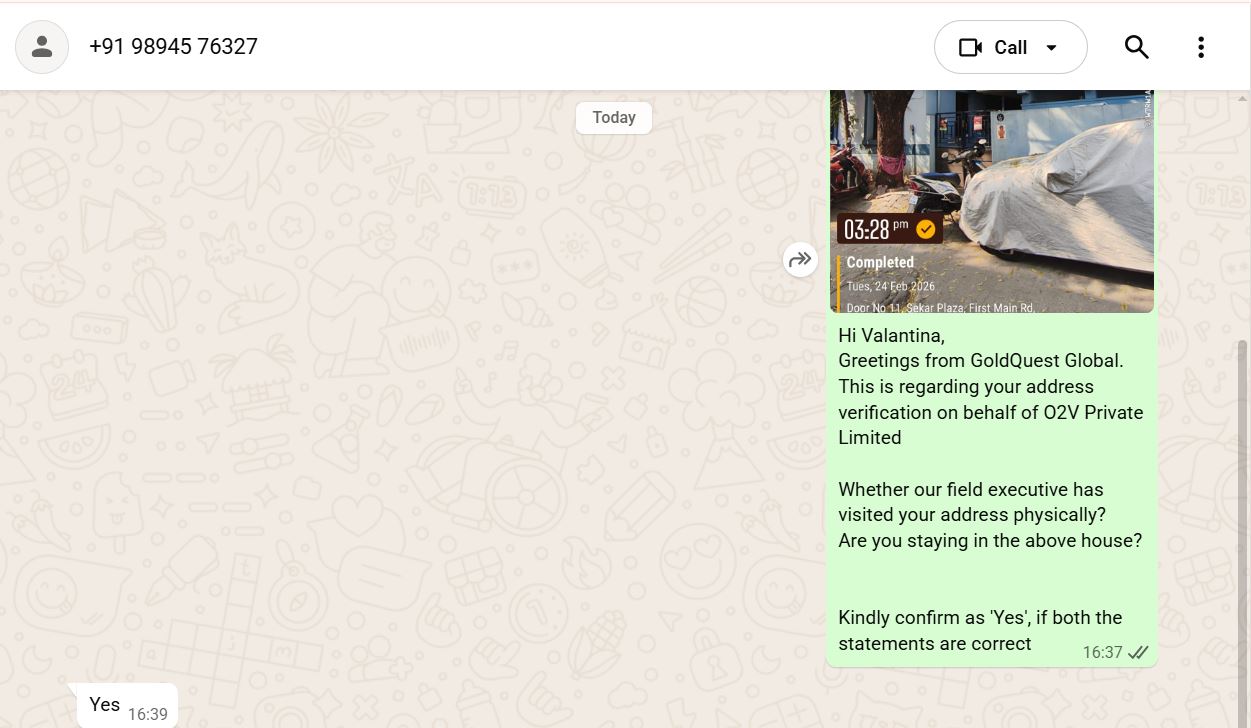The height and width of the screenshot is (728, 1251).
Task: Select the received "Yes" message bubble
Action: tap(104, 705)
